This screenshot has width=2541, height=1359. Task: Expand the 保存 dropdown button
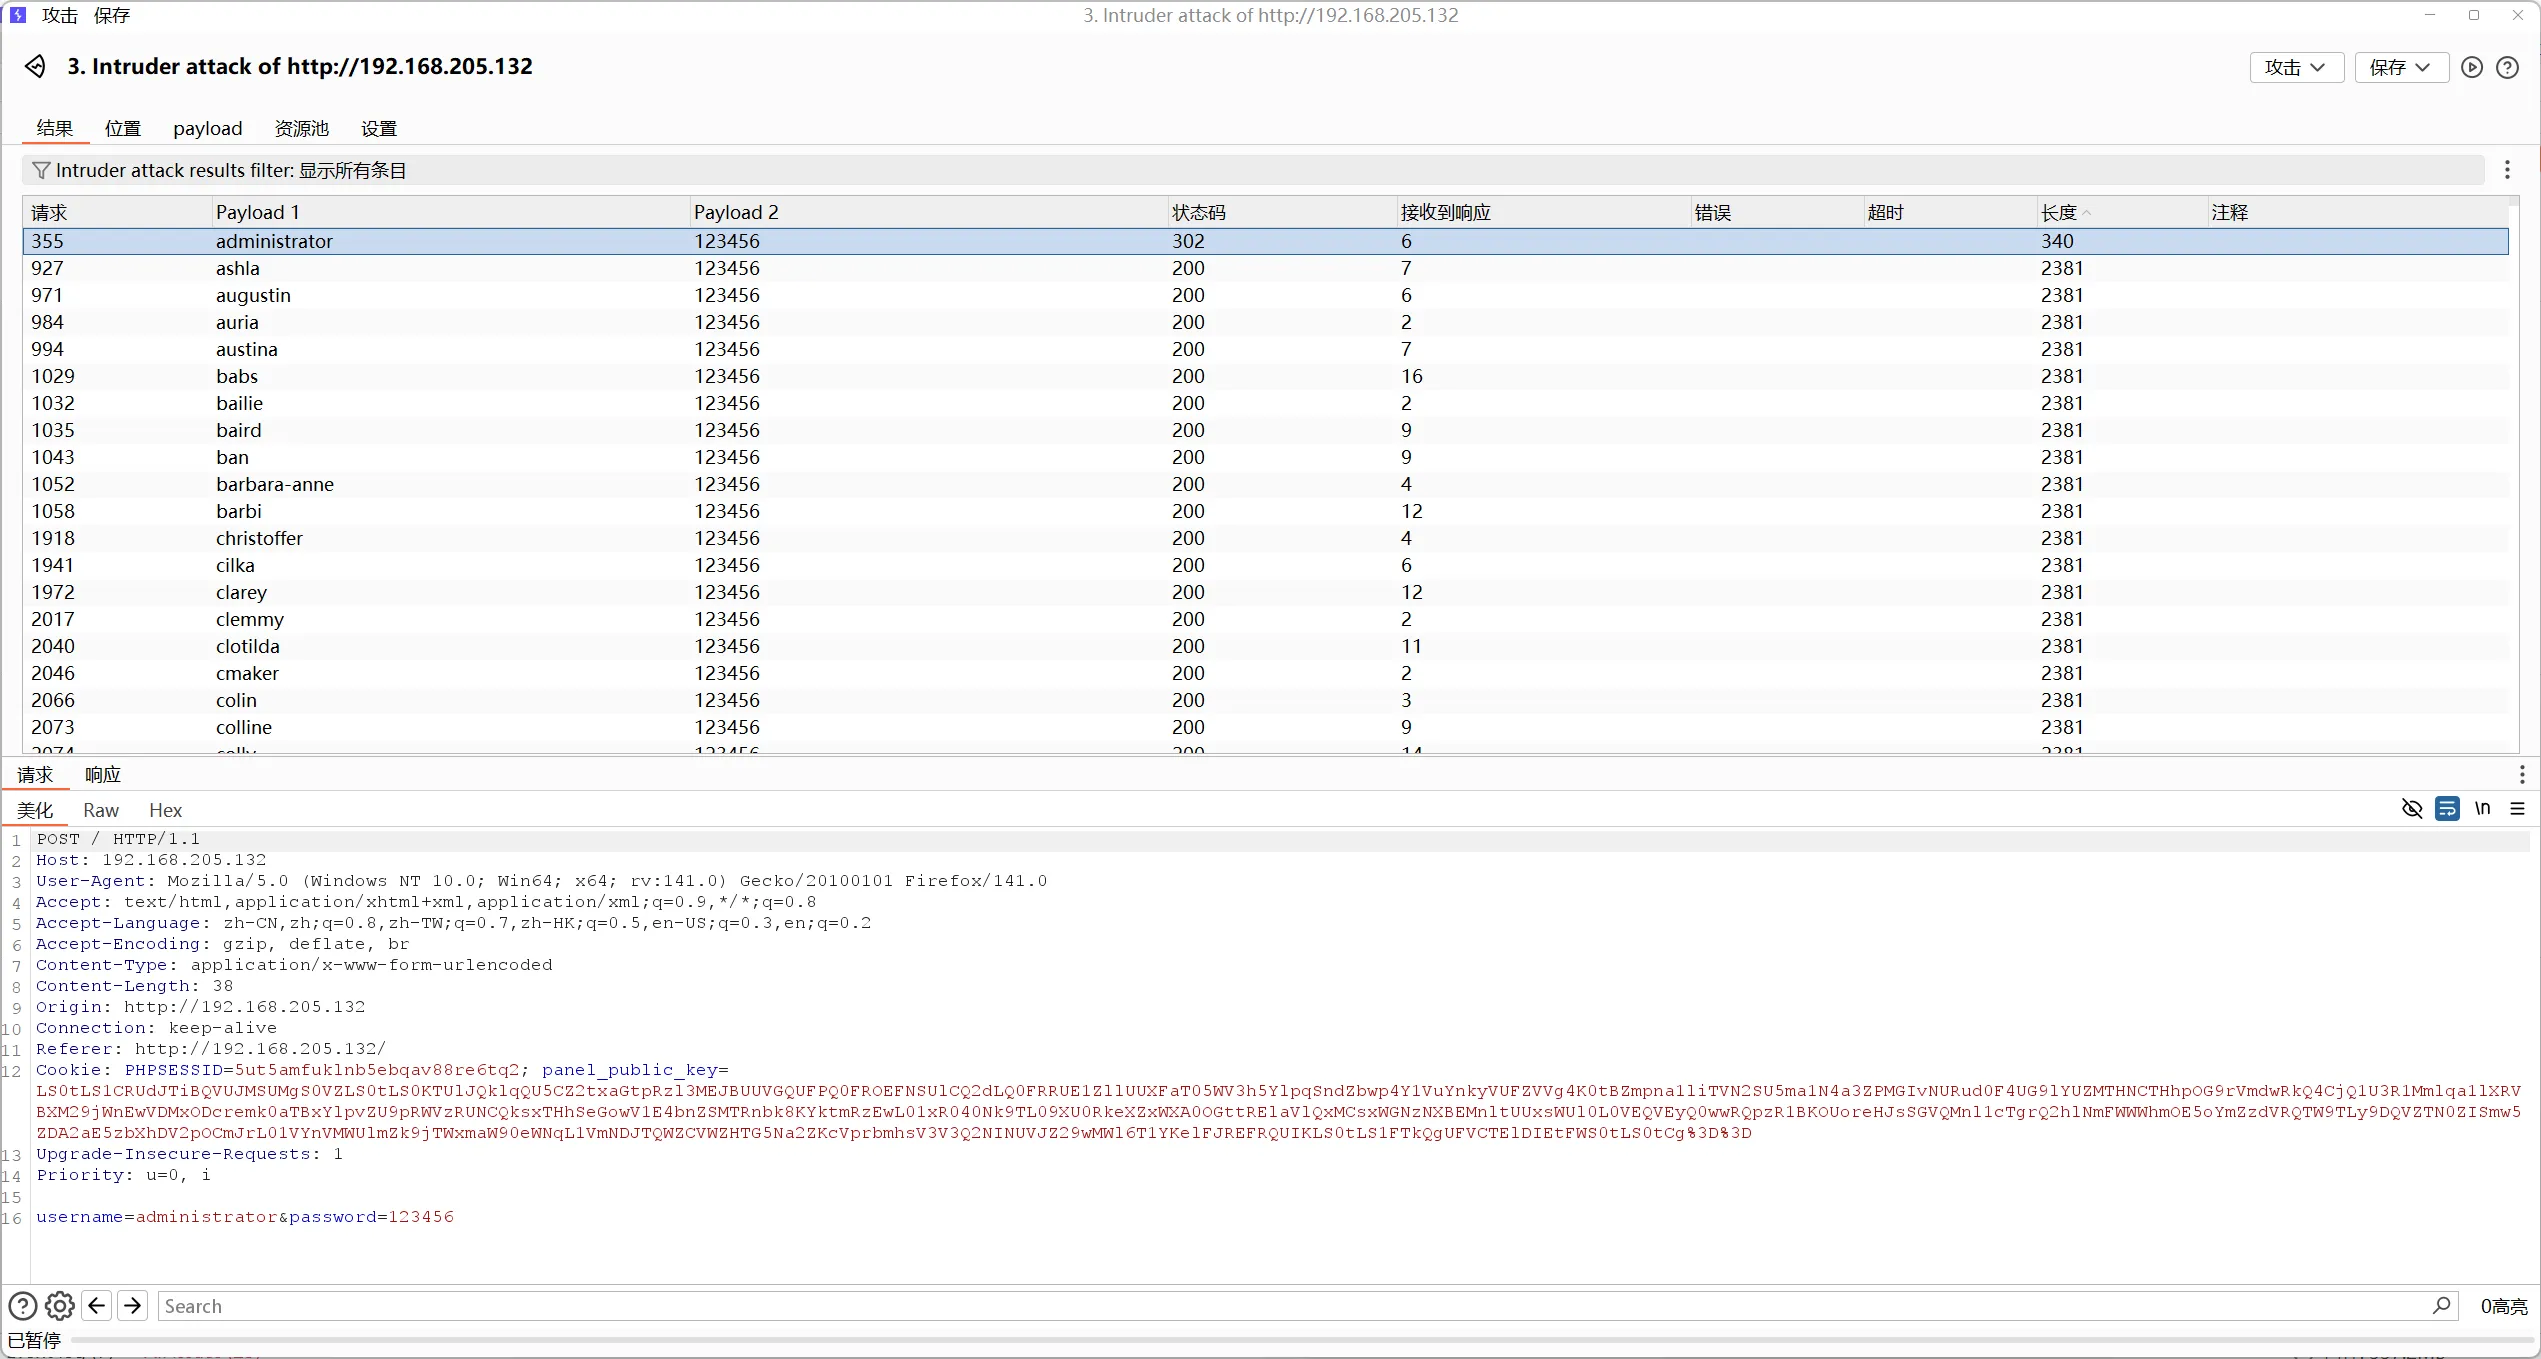point(2400,67)
